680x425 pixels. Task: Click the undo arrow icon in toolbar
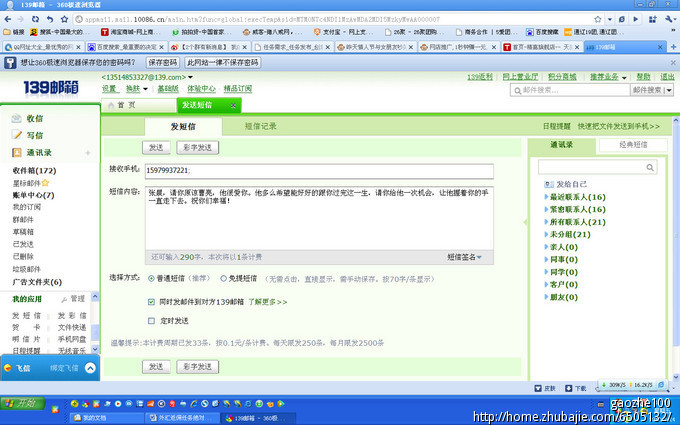[x=50, y=19]
